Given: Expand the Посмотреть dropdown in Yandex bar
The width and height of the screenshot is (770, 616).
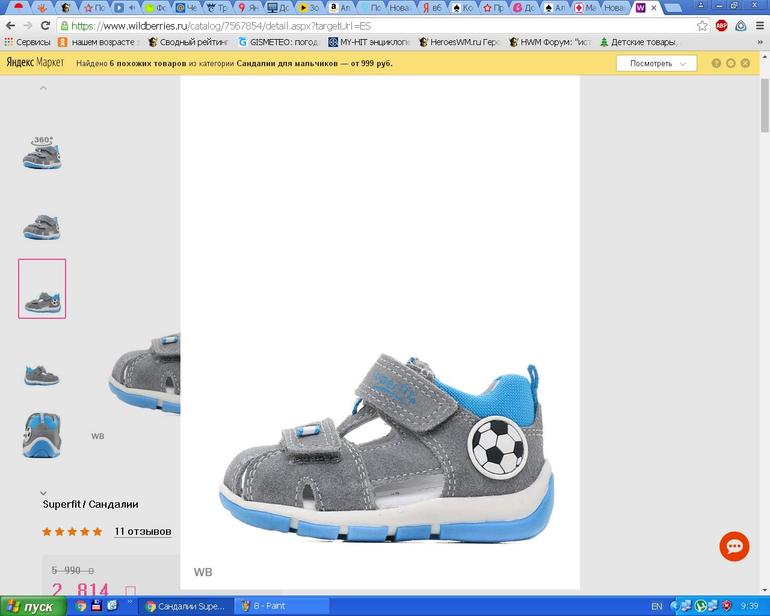Looking at the screenshot, I should 656,64.
